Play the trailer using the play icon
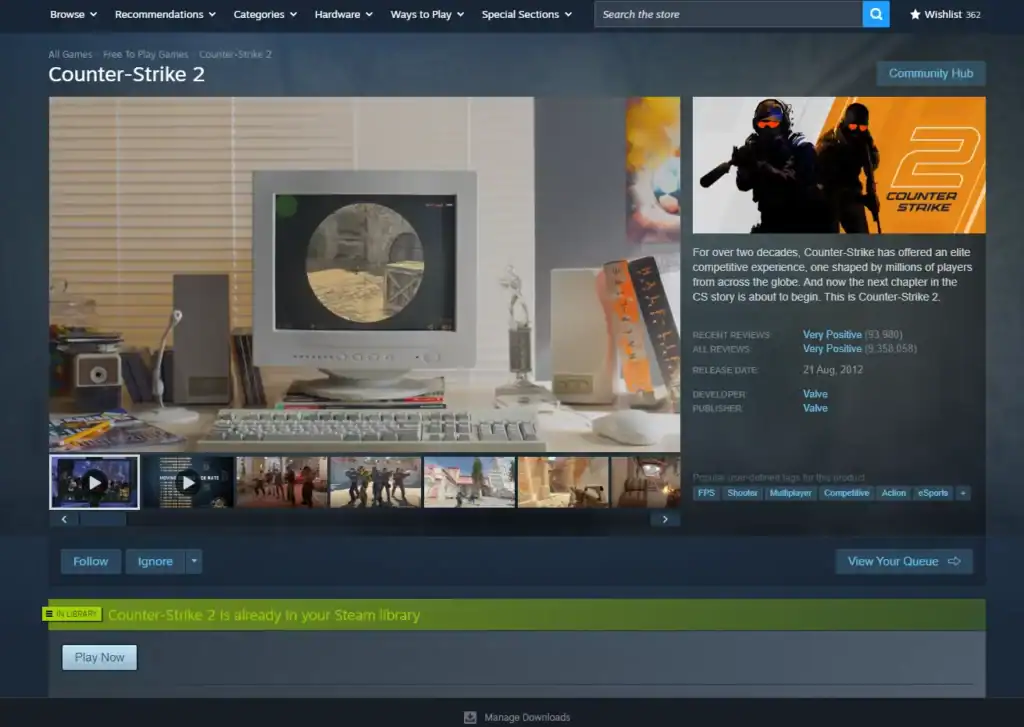Viewport: 1024px width, 727px height. [94, 482]
